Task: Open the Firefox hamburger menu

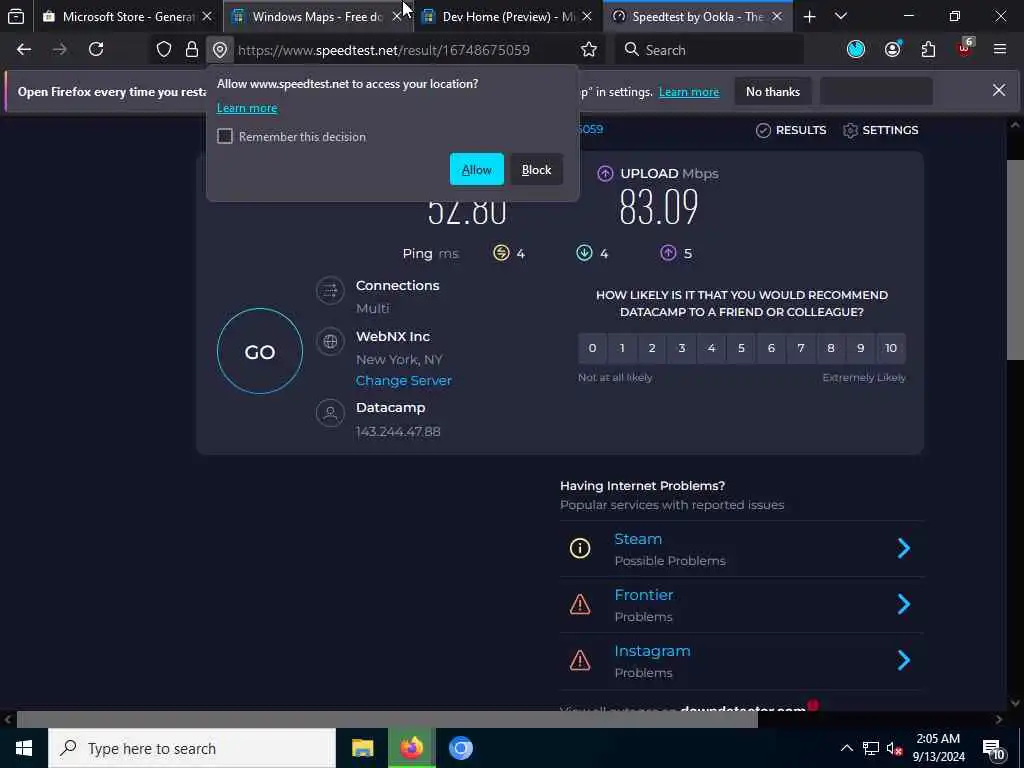Action: tap(1000, 50)
